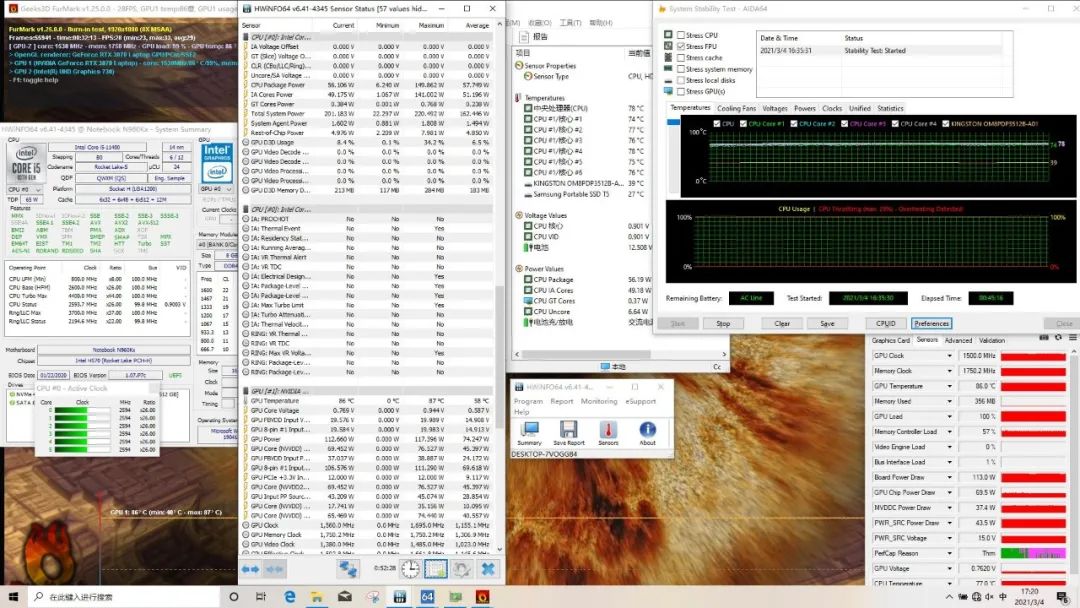1080x608 pixels.
Task: Open the GPU Temperature sensor dropdown
Action: point(950,386)
